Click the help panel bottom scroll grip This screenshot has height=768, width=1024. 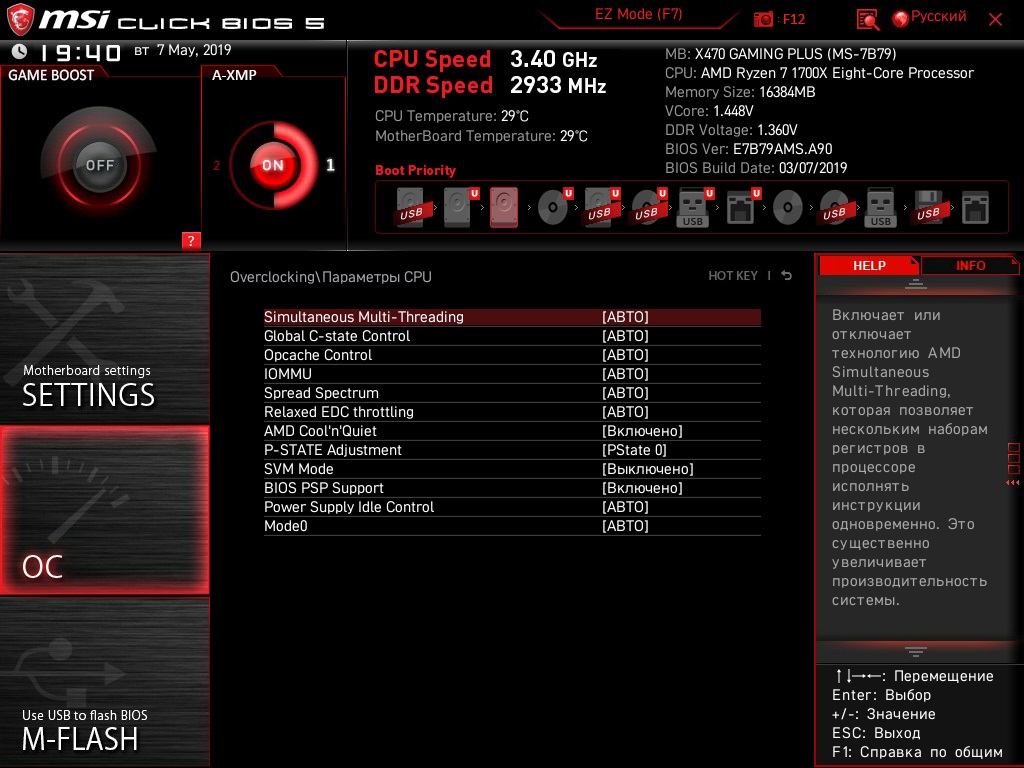[916, 651]
